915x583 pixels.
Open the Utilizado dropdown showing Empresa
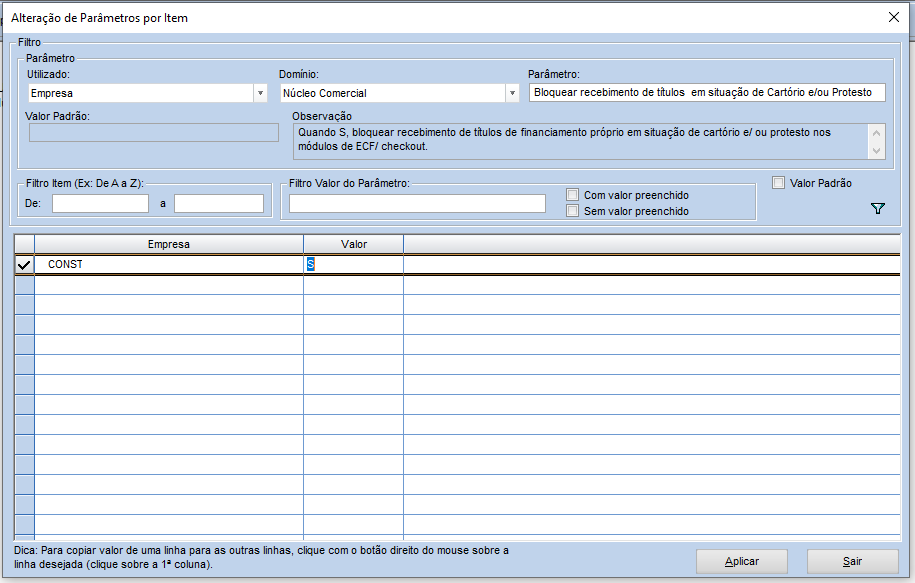[260, 93]
